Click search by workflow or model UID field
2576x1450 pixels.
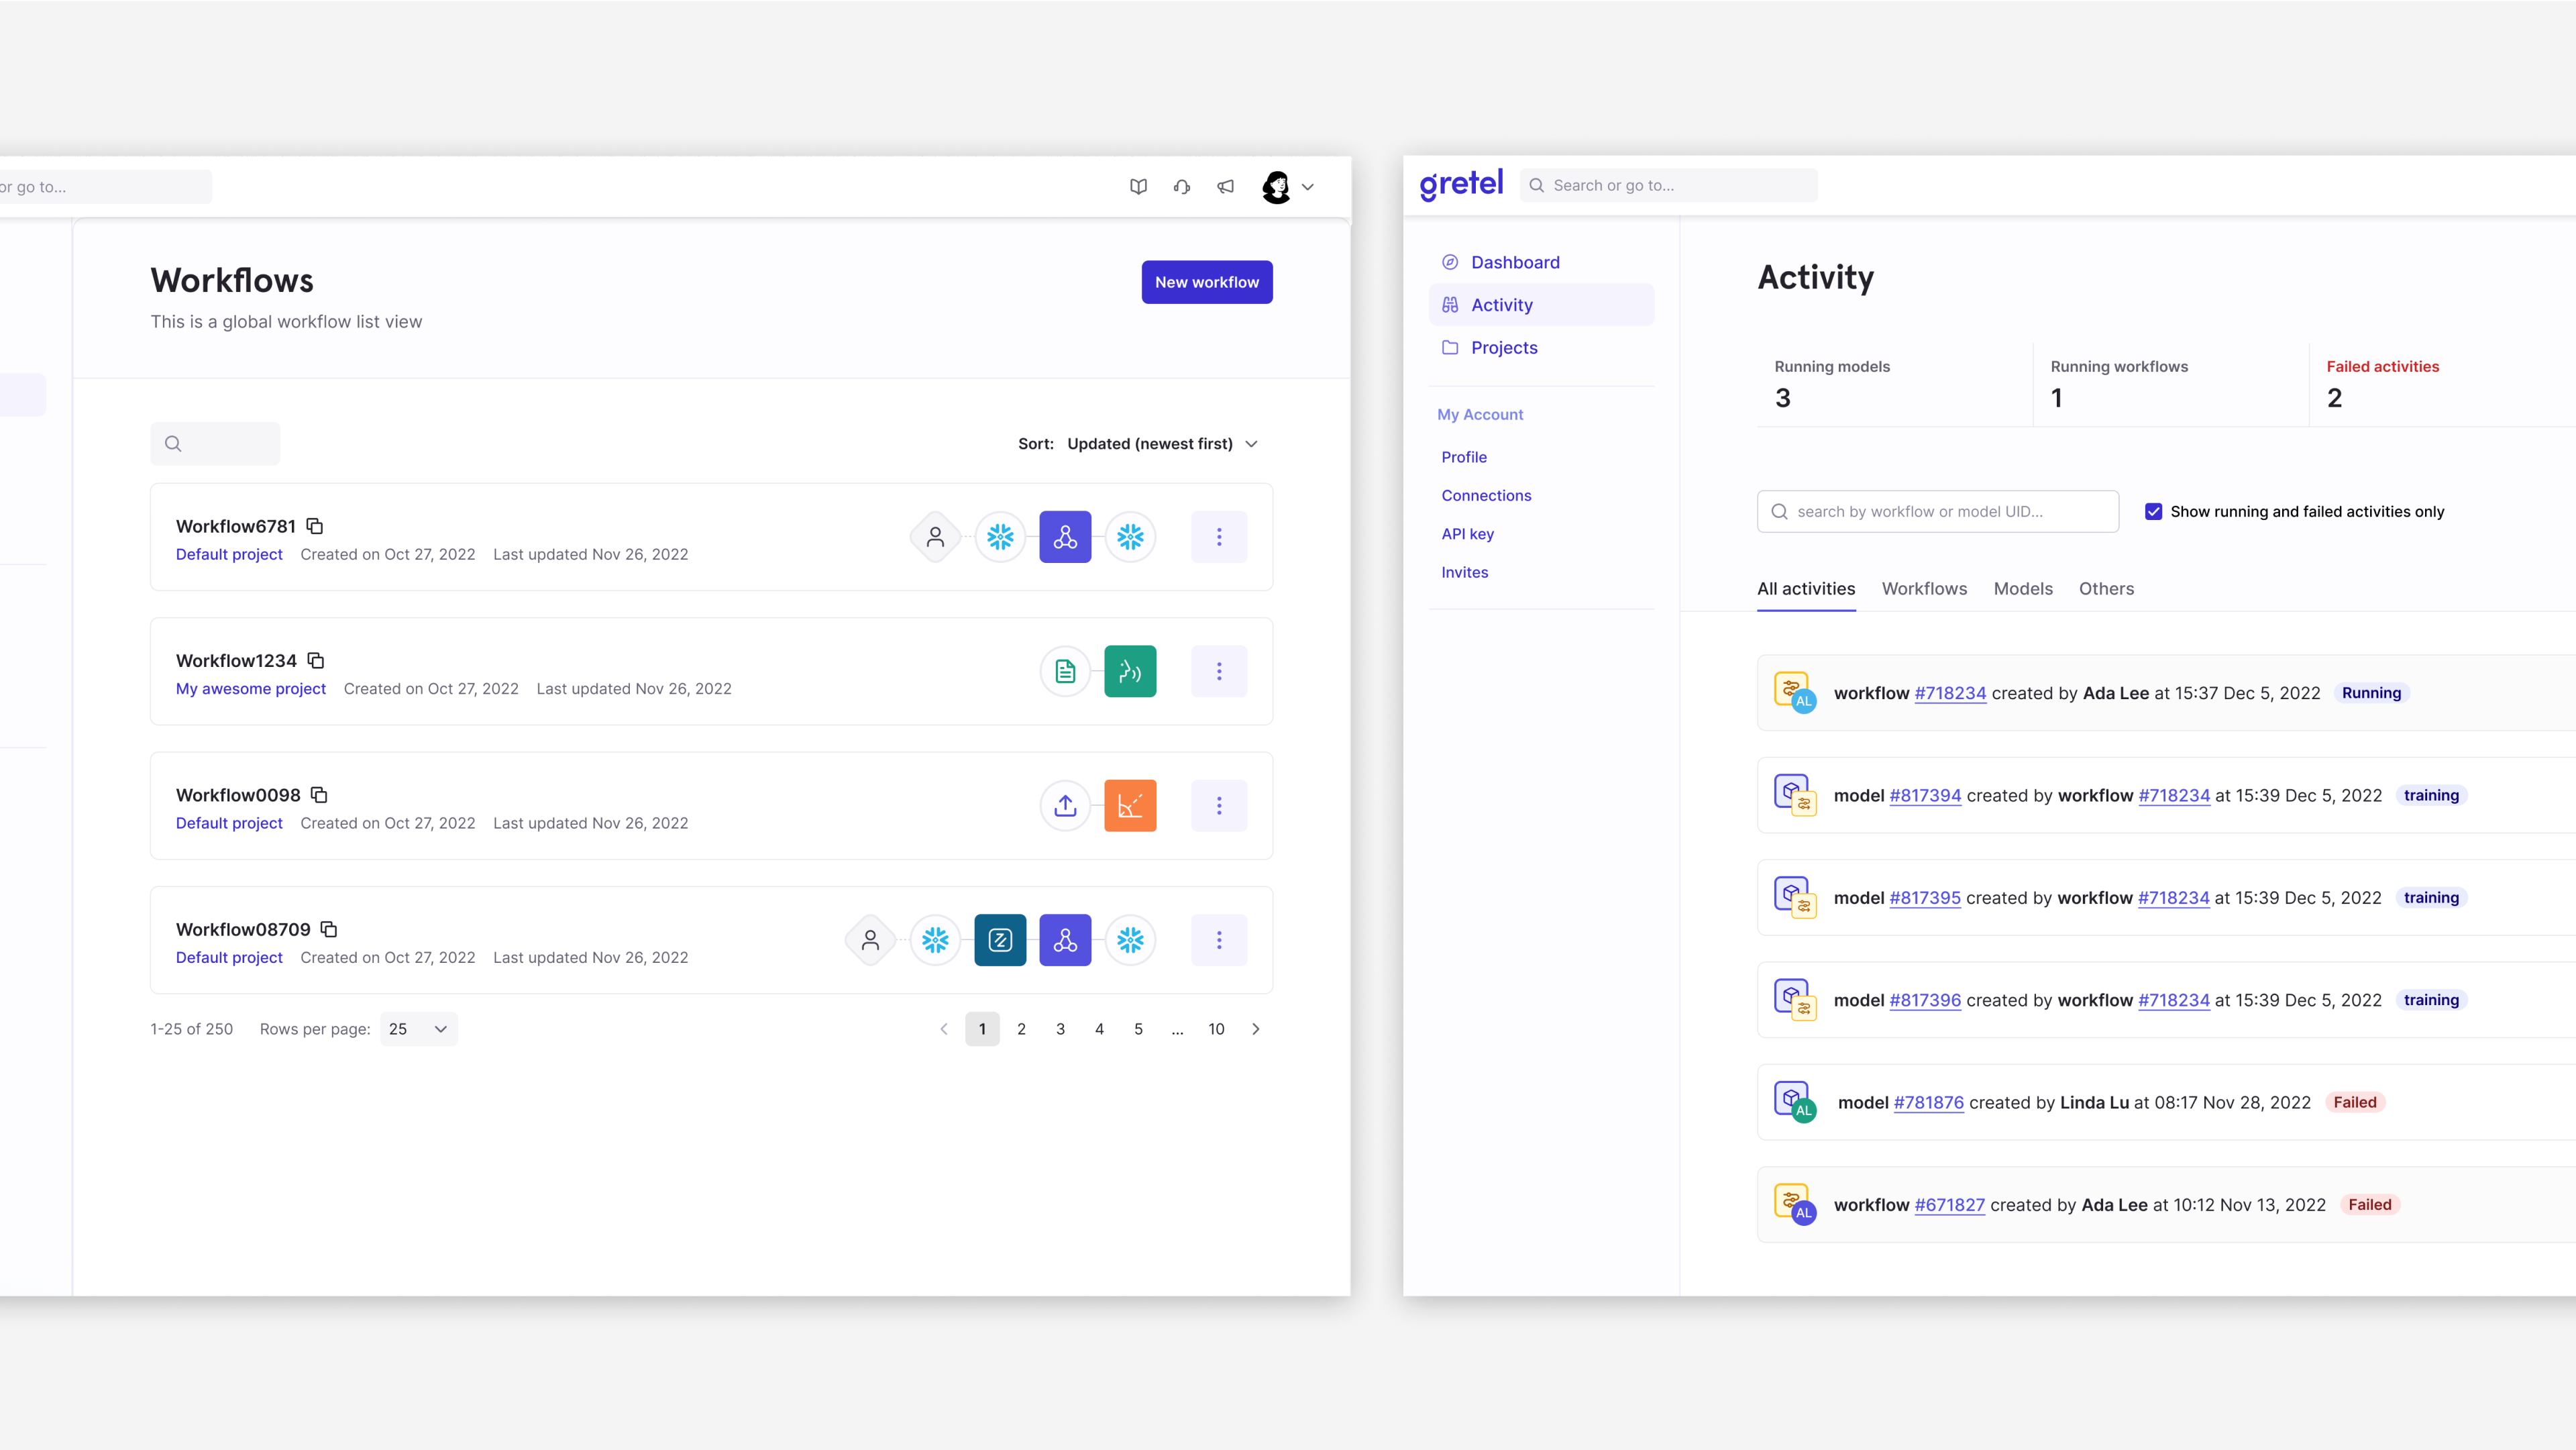point(1937,512)
